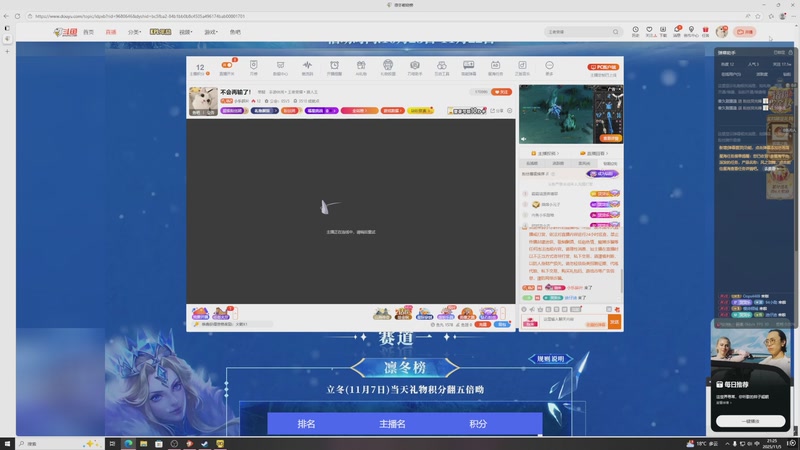Screen dimensions: 800x450
Task: Click the orange 发送 send button
Action: tap(615, 322)
